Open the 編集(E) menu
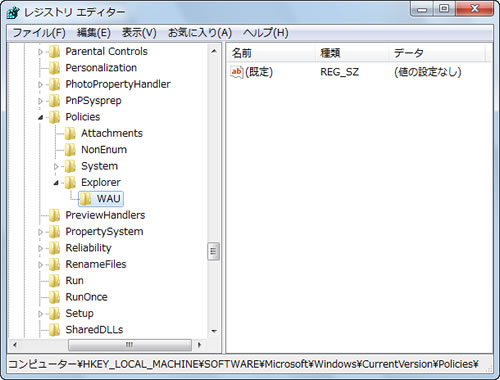This screenshot has height=380, width=500. [94, 33]
